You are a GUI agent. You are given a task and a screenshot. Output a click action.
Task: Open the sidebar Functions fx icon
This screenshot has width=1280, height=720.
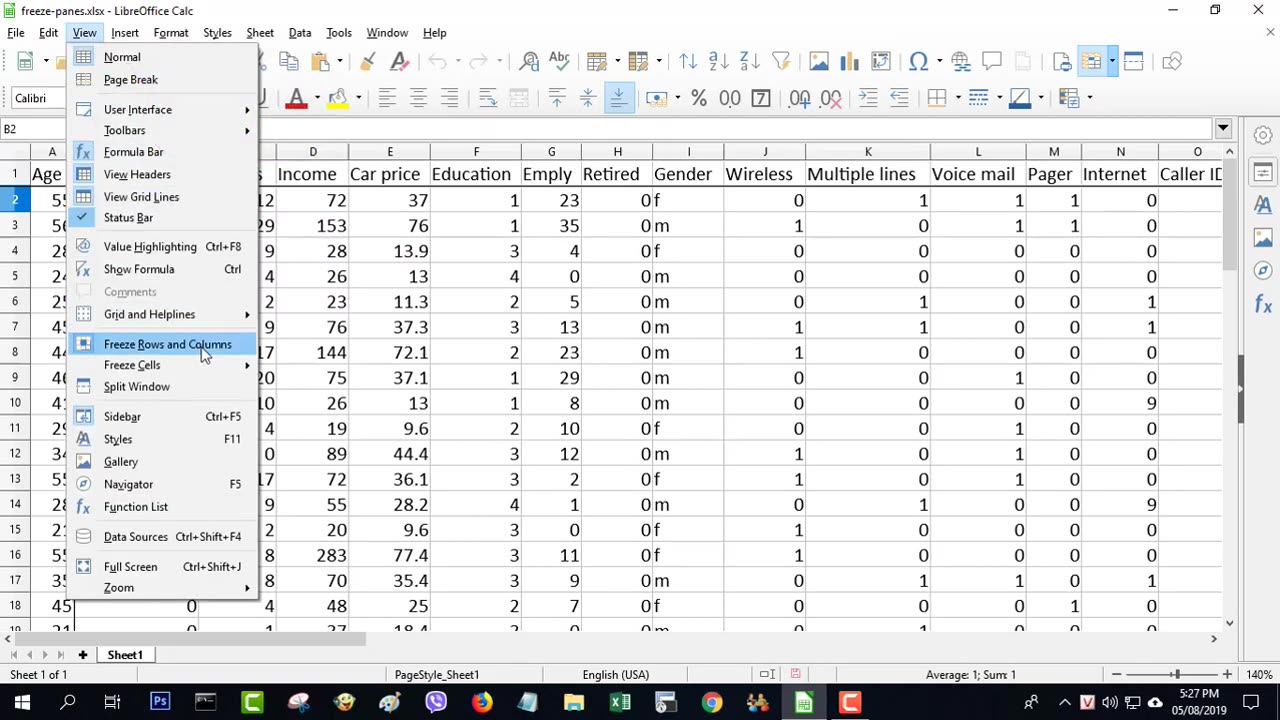pyautogui.click(x=1263, y=305)
